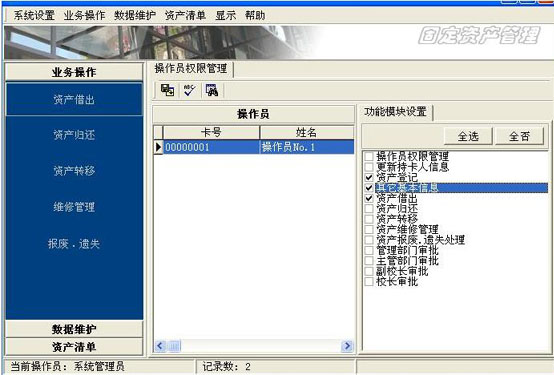
Task: Expand the 数据维护 sidebar section
Action: tap(74, 329)
